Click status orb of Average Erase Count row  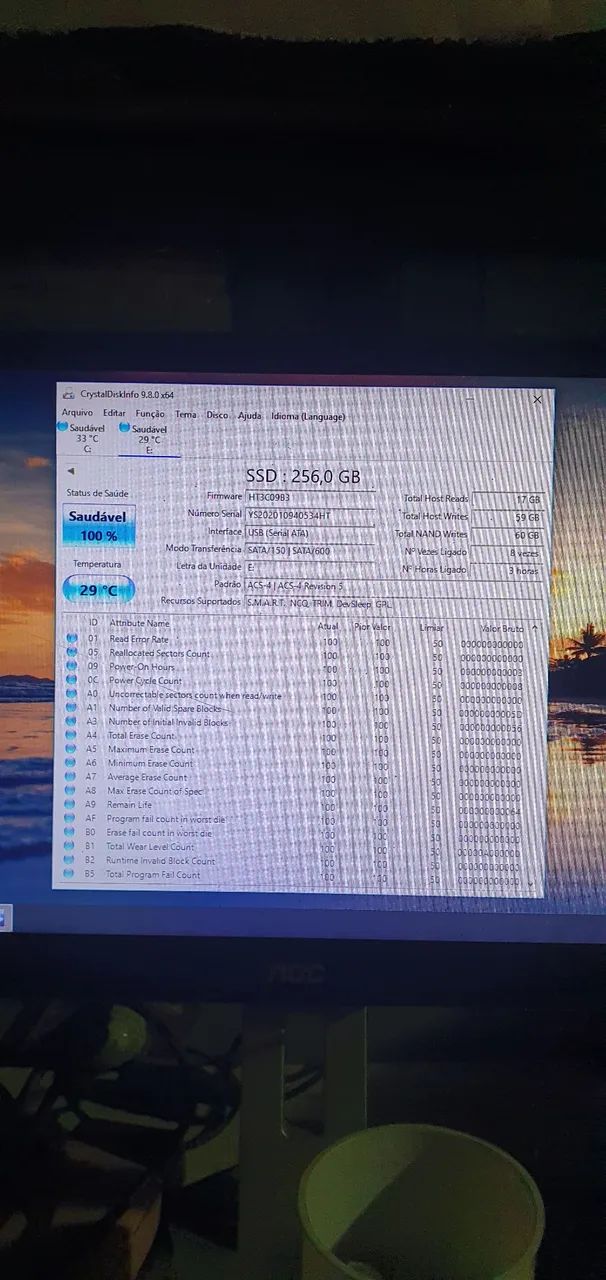tap(71, 777)
